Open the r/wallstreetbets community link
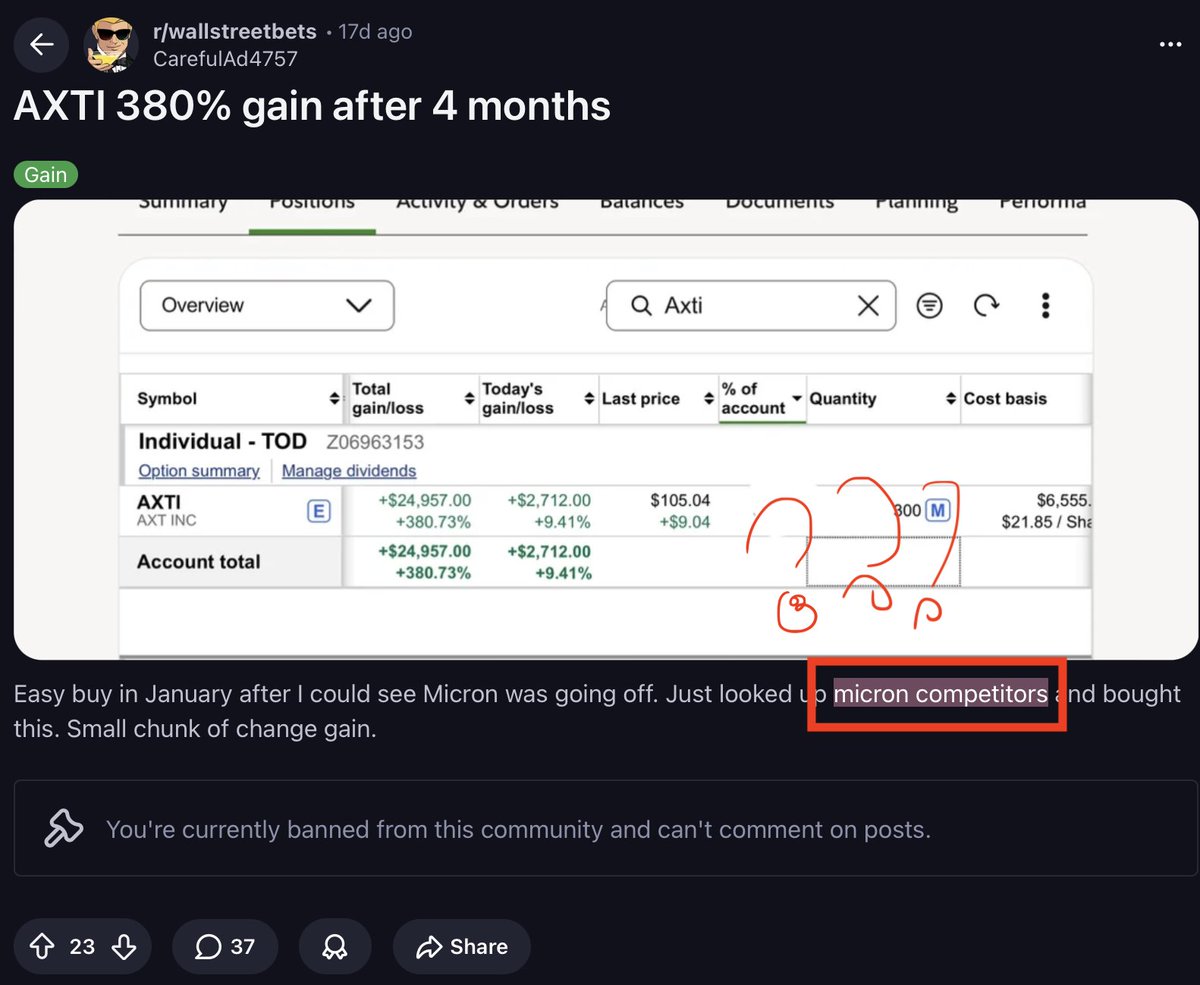The height and width of the screenshot is (985, 1200). pos(235,32)
